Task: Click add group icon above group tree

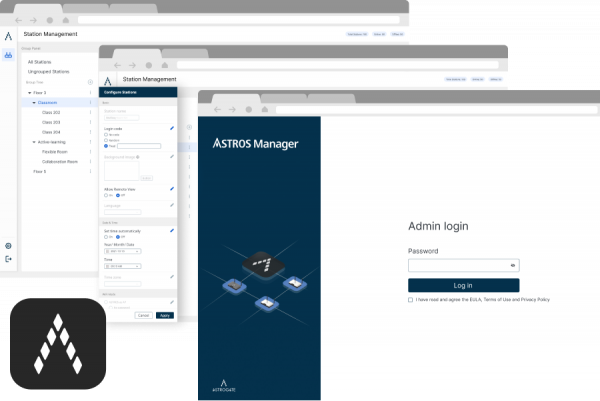Action: tap(90, 81)
